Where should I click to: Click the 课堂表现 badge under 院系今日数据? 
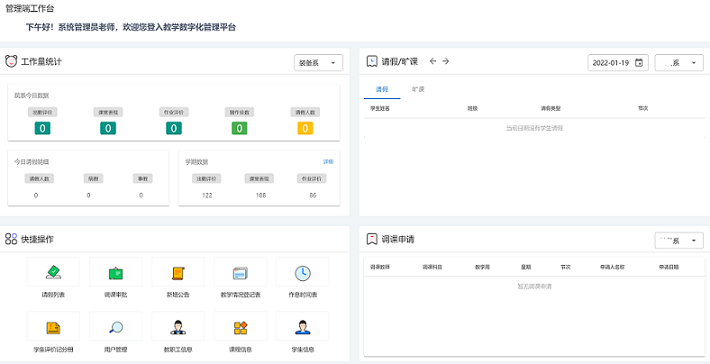click(x=108, y=112)
